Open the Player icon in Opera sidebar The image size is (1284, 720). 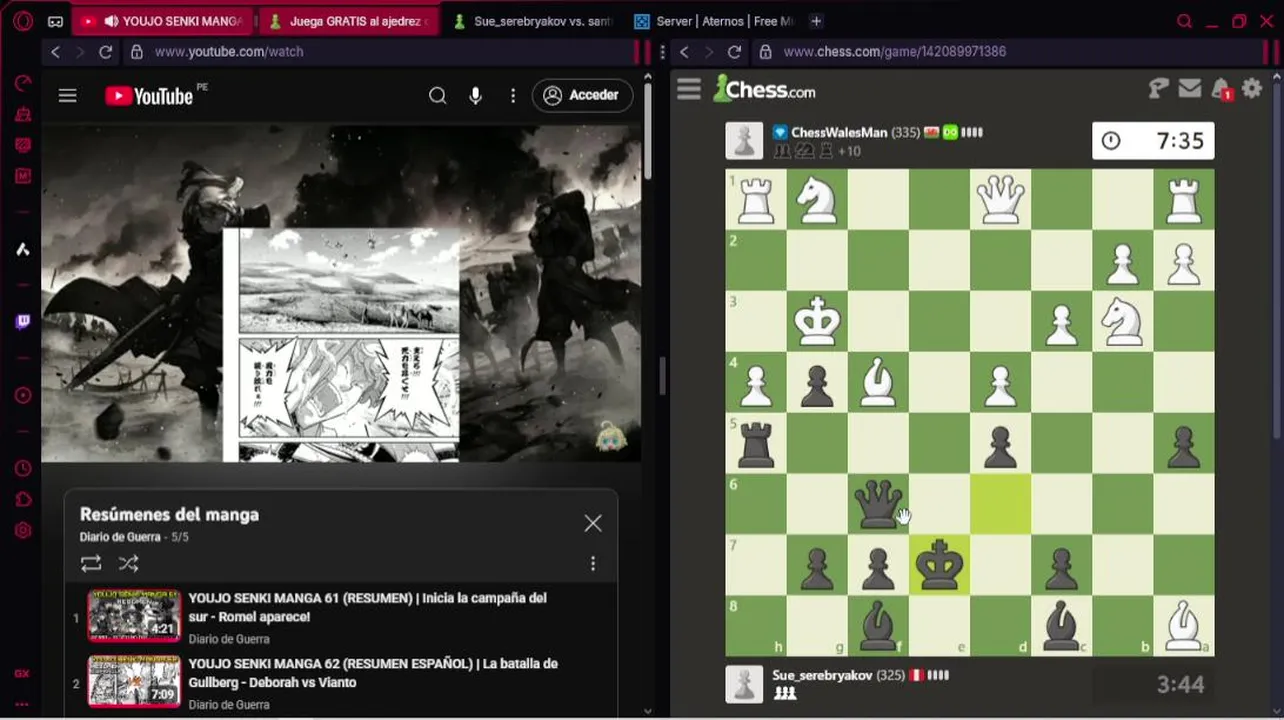pyautogui.click(x=23, y=395)
